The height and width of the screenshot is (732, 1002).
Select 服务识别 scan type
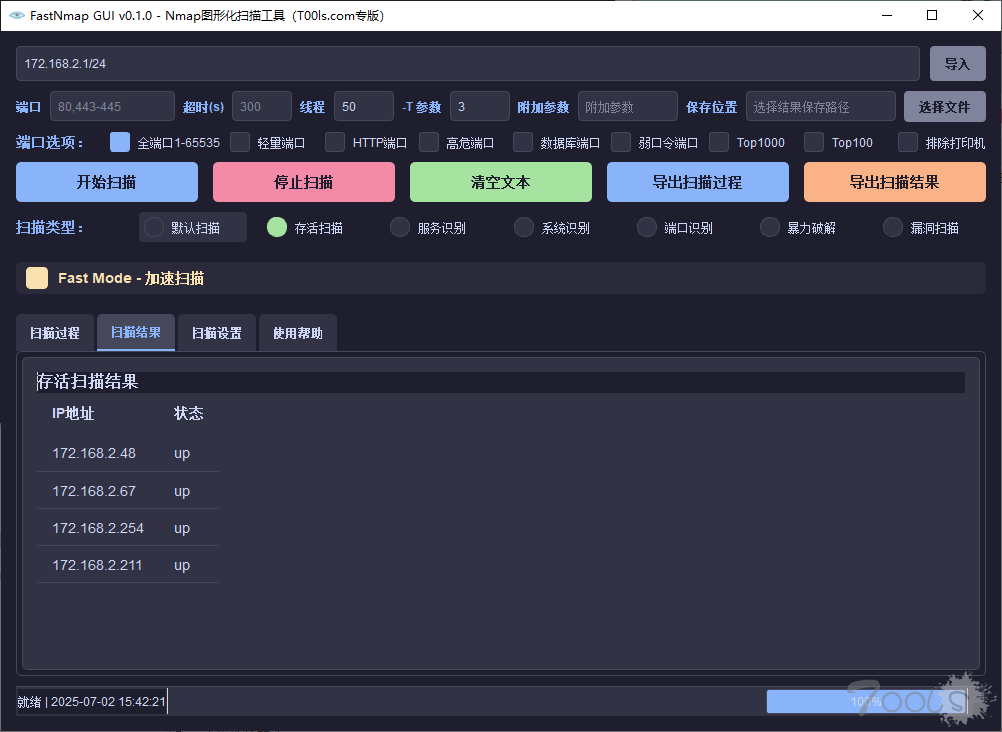coord(400,227)
